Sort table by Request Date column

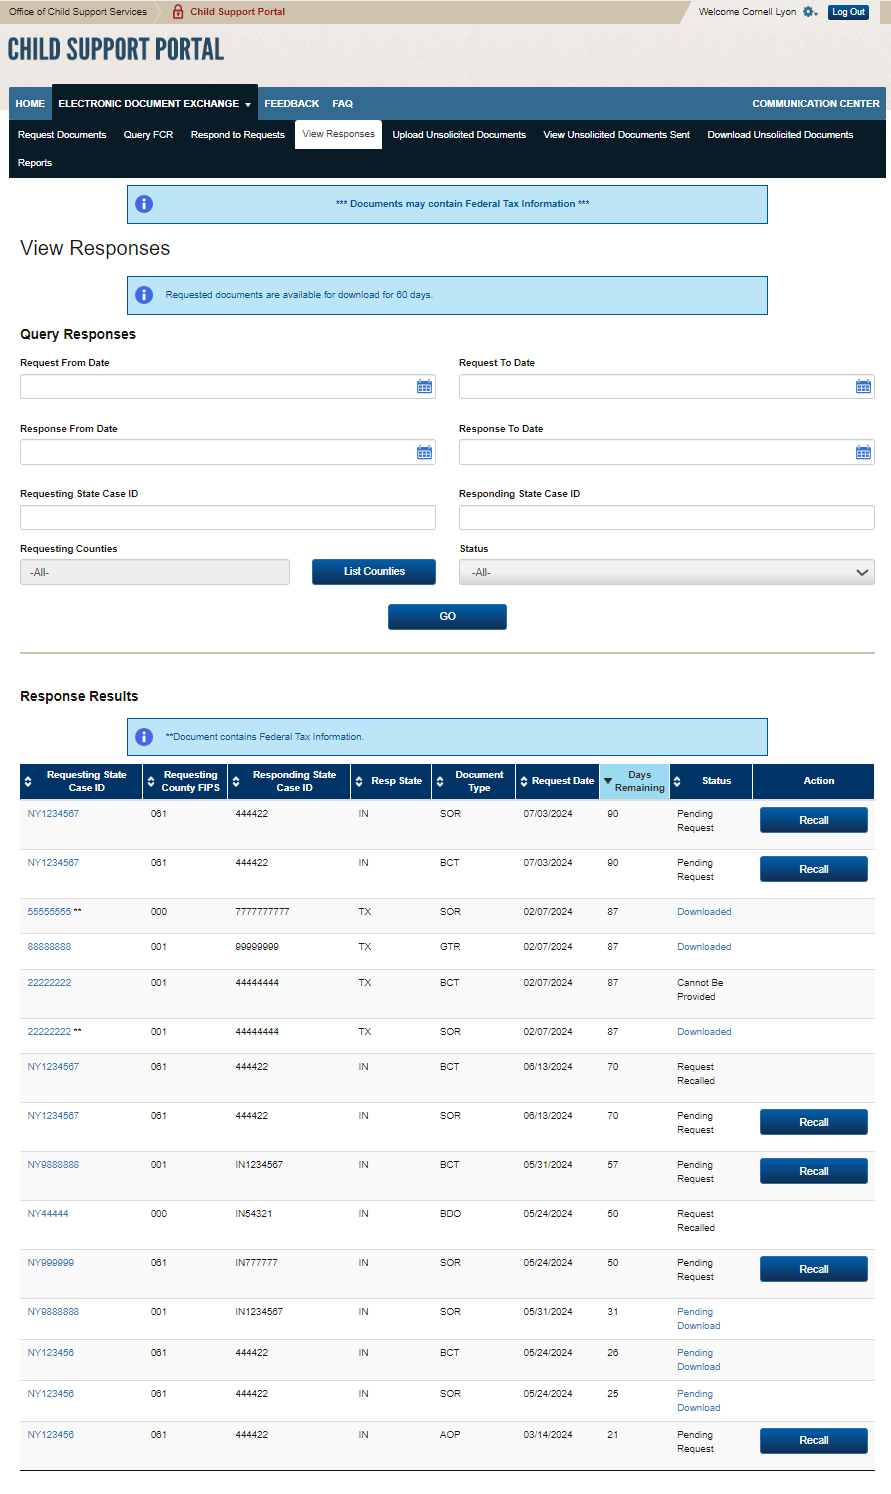click(523, 782)
